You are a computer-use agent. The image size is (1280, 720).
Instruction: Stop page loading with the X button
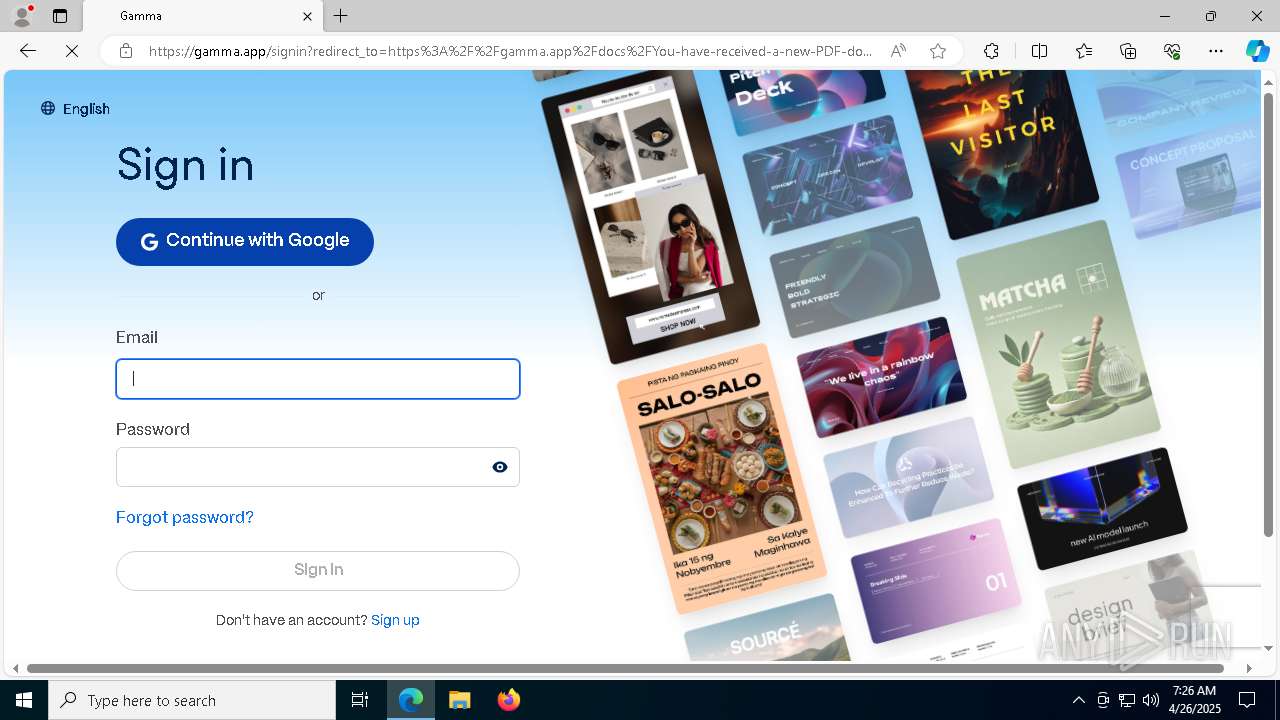click(x=72, y=51)
